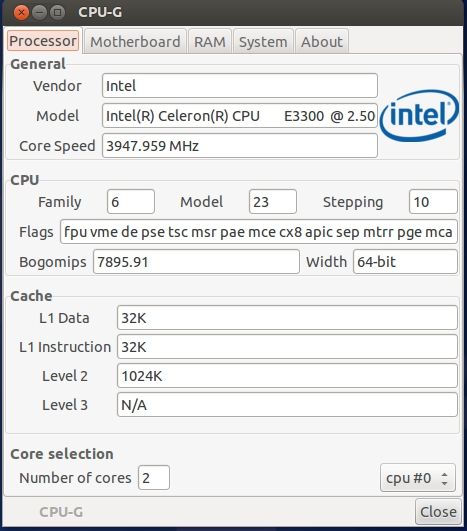Open the cpu #0 core selector
This screenshot has width=467, height=531.
(x=418, y=478)
